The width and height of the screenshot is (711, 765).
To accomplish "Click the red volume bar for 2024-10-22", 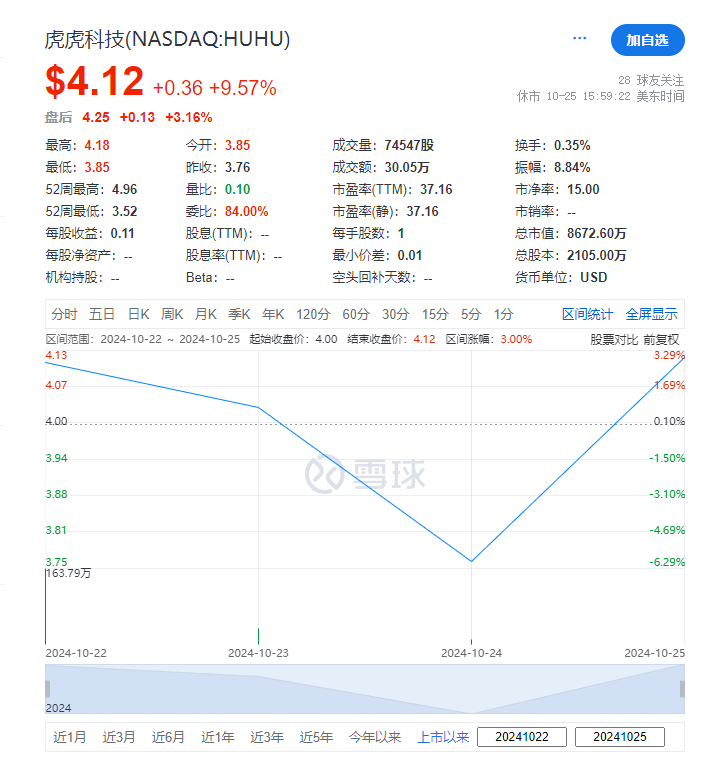I will point(45,607).
